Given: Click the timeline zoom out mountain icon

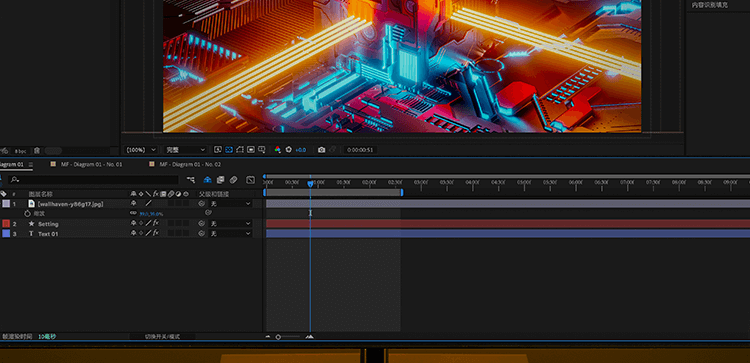Looking at the screenshot, I should (x=267, y=337).
